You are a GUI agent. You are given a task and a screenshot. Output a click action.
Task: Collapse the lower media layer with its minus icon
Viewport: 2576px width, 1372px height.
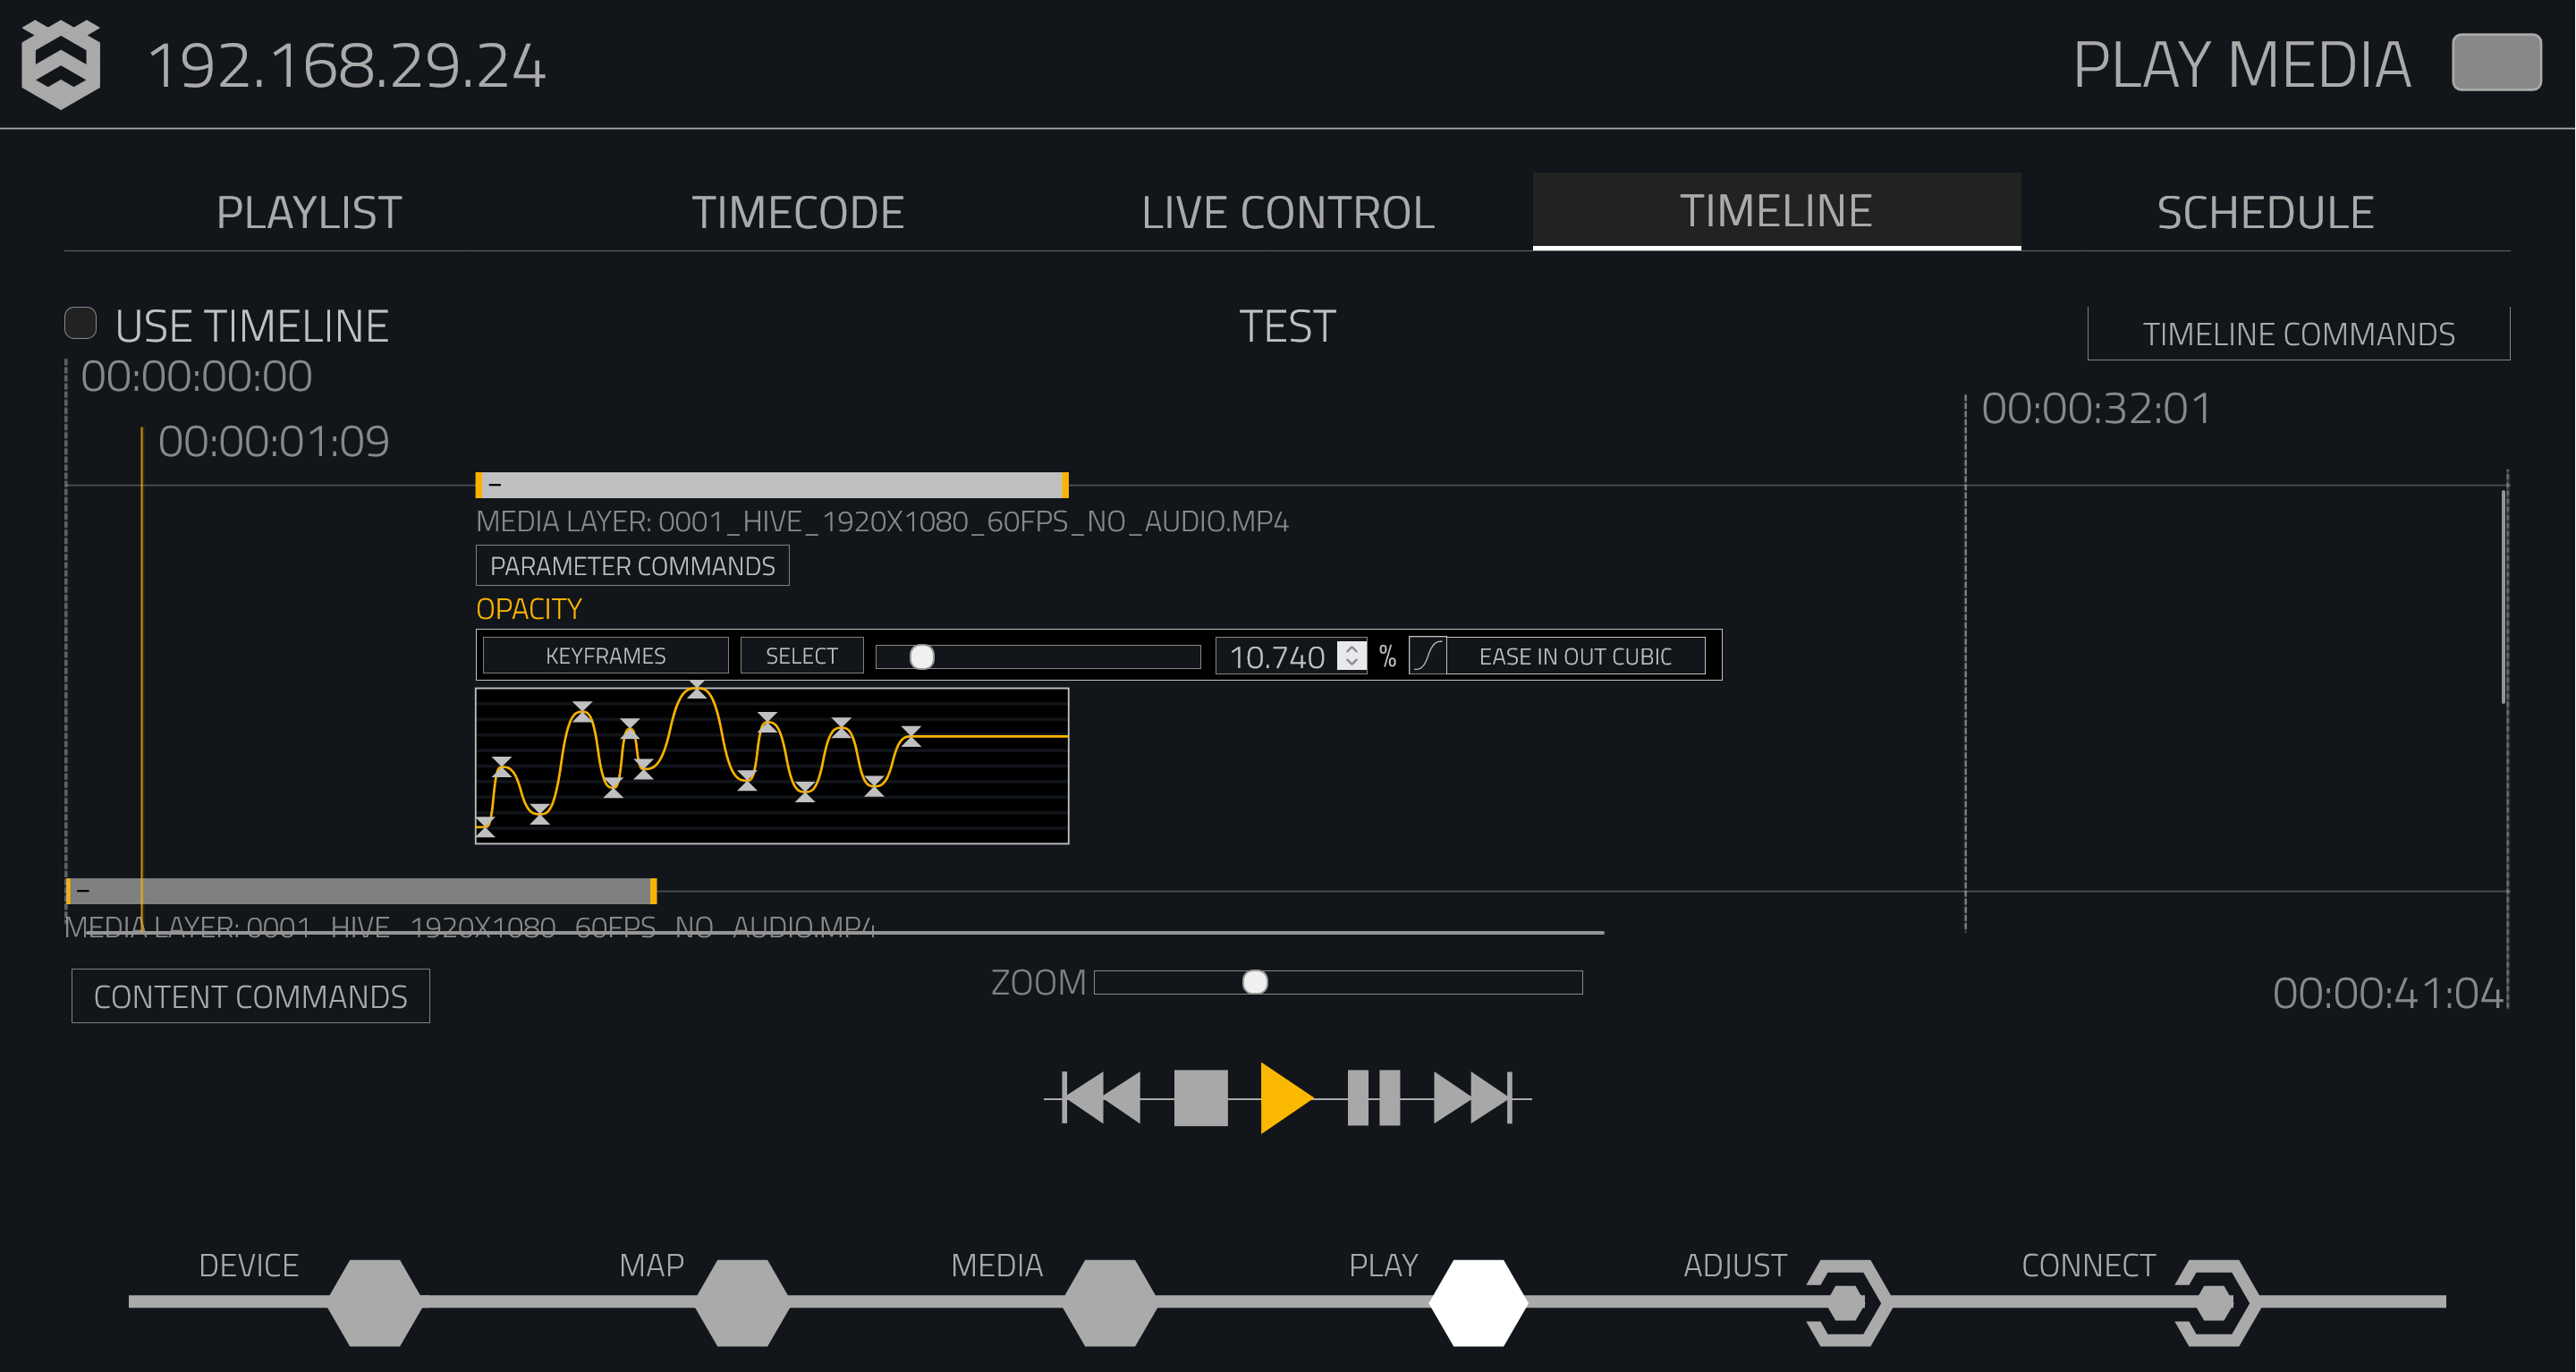[x=84, y=890]
